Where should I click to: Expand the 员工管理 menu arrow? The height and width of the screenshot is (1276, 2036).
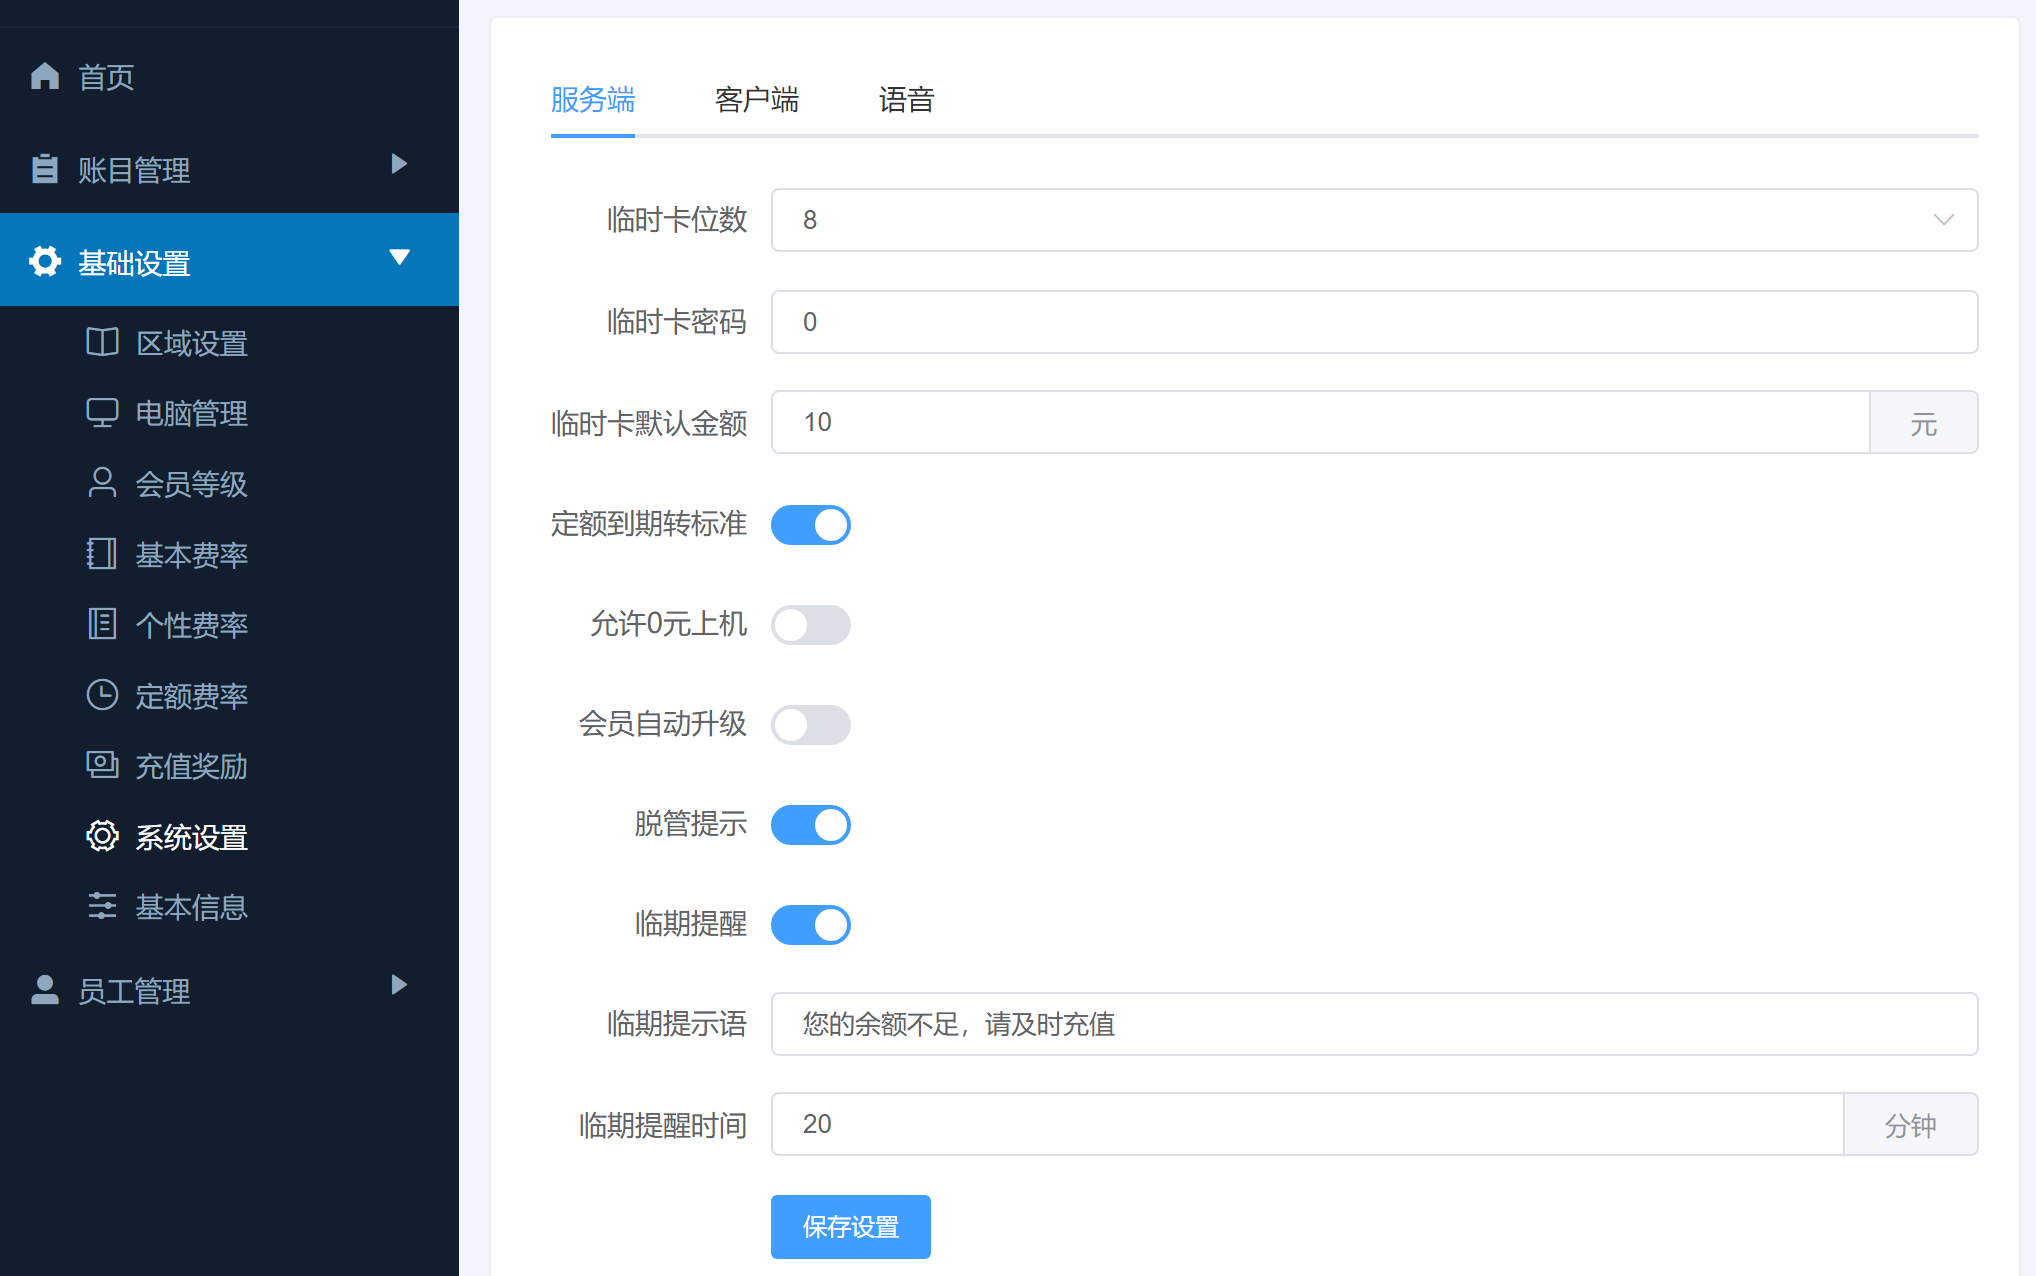tap(399, 985)
